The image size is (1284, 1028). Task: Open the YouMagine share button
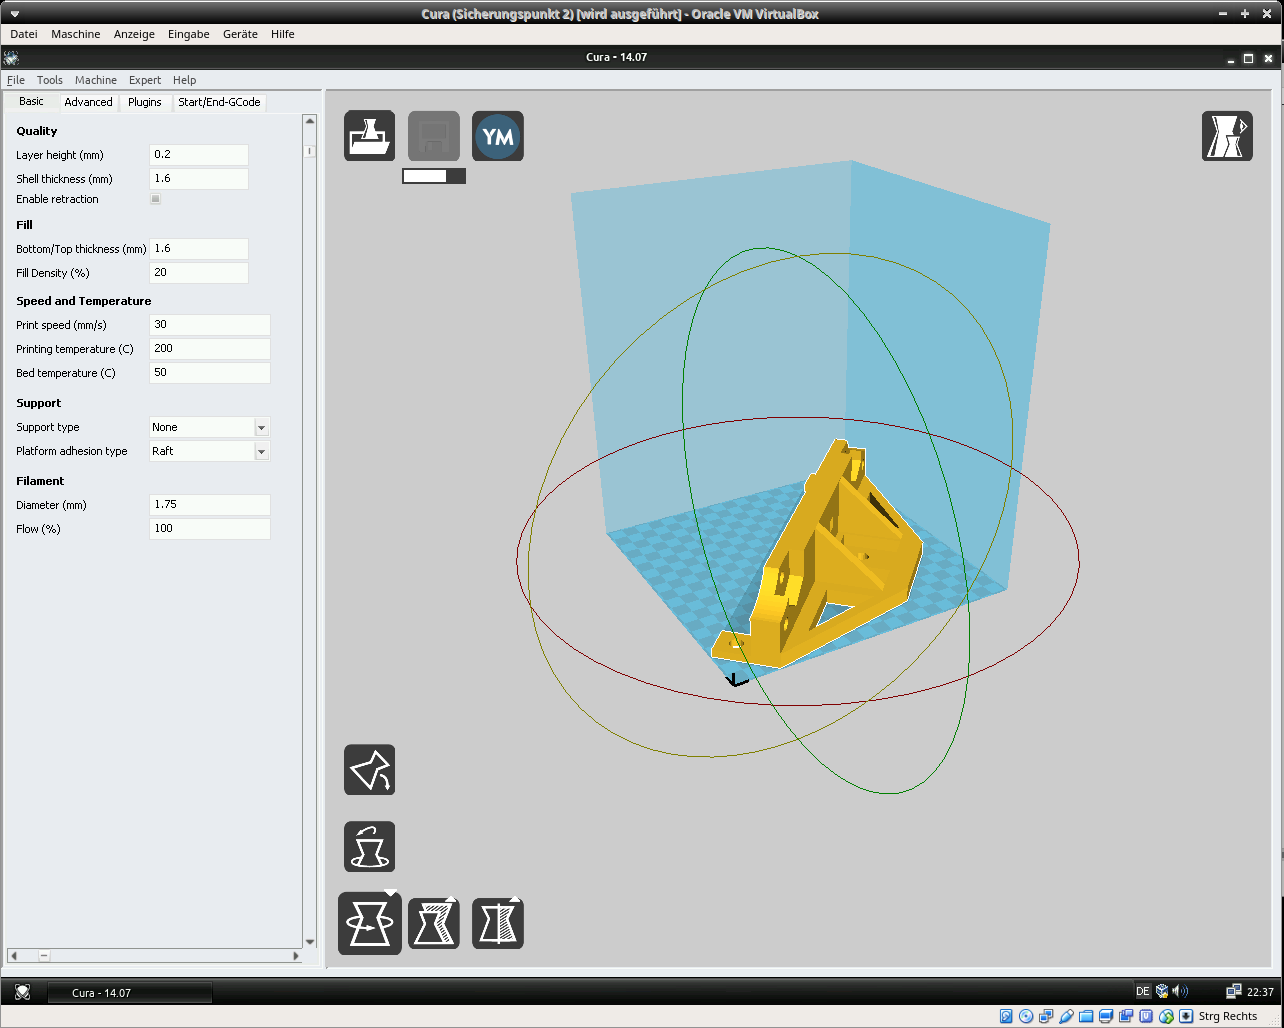[x=498, y=136]
